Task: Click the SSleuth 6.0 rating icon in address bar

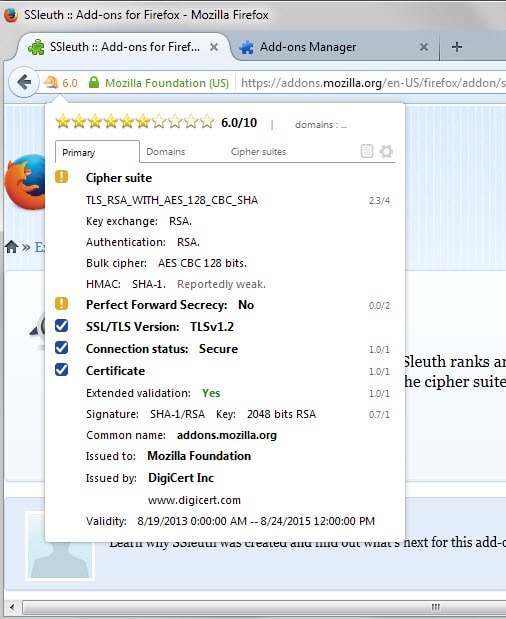Action: [x=61, y=83]
